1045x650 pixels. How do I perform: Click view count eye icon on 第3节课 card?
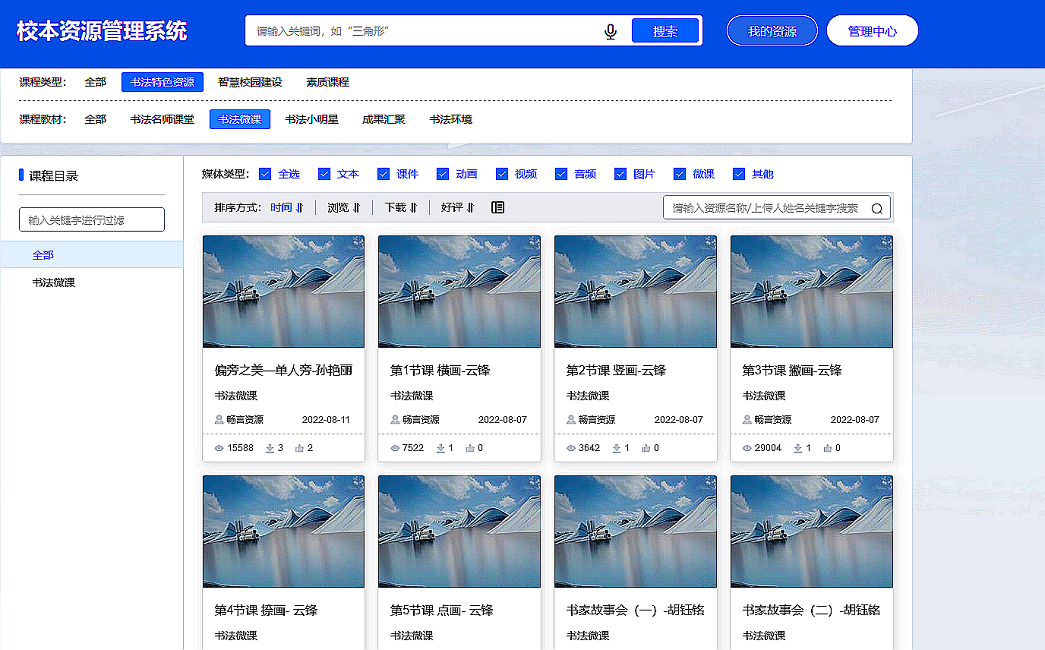[747, 448]
